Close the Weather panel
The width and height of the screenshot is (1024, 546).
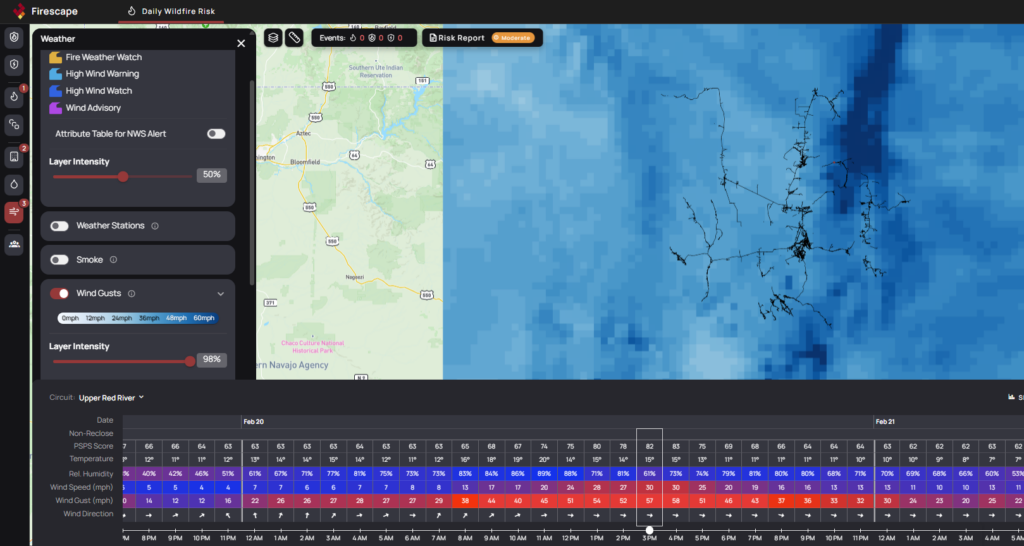click(x=240, y=43)
